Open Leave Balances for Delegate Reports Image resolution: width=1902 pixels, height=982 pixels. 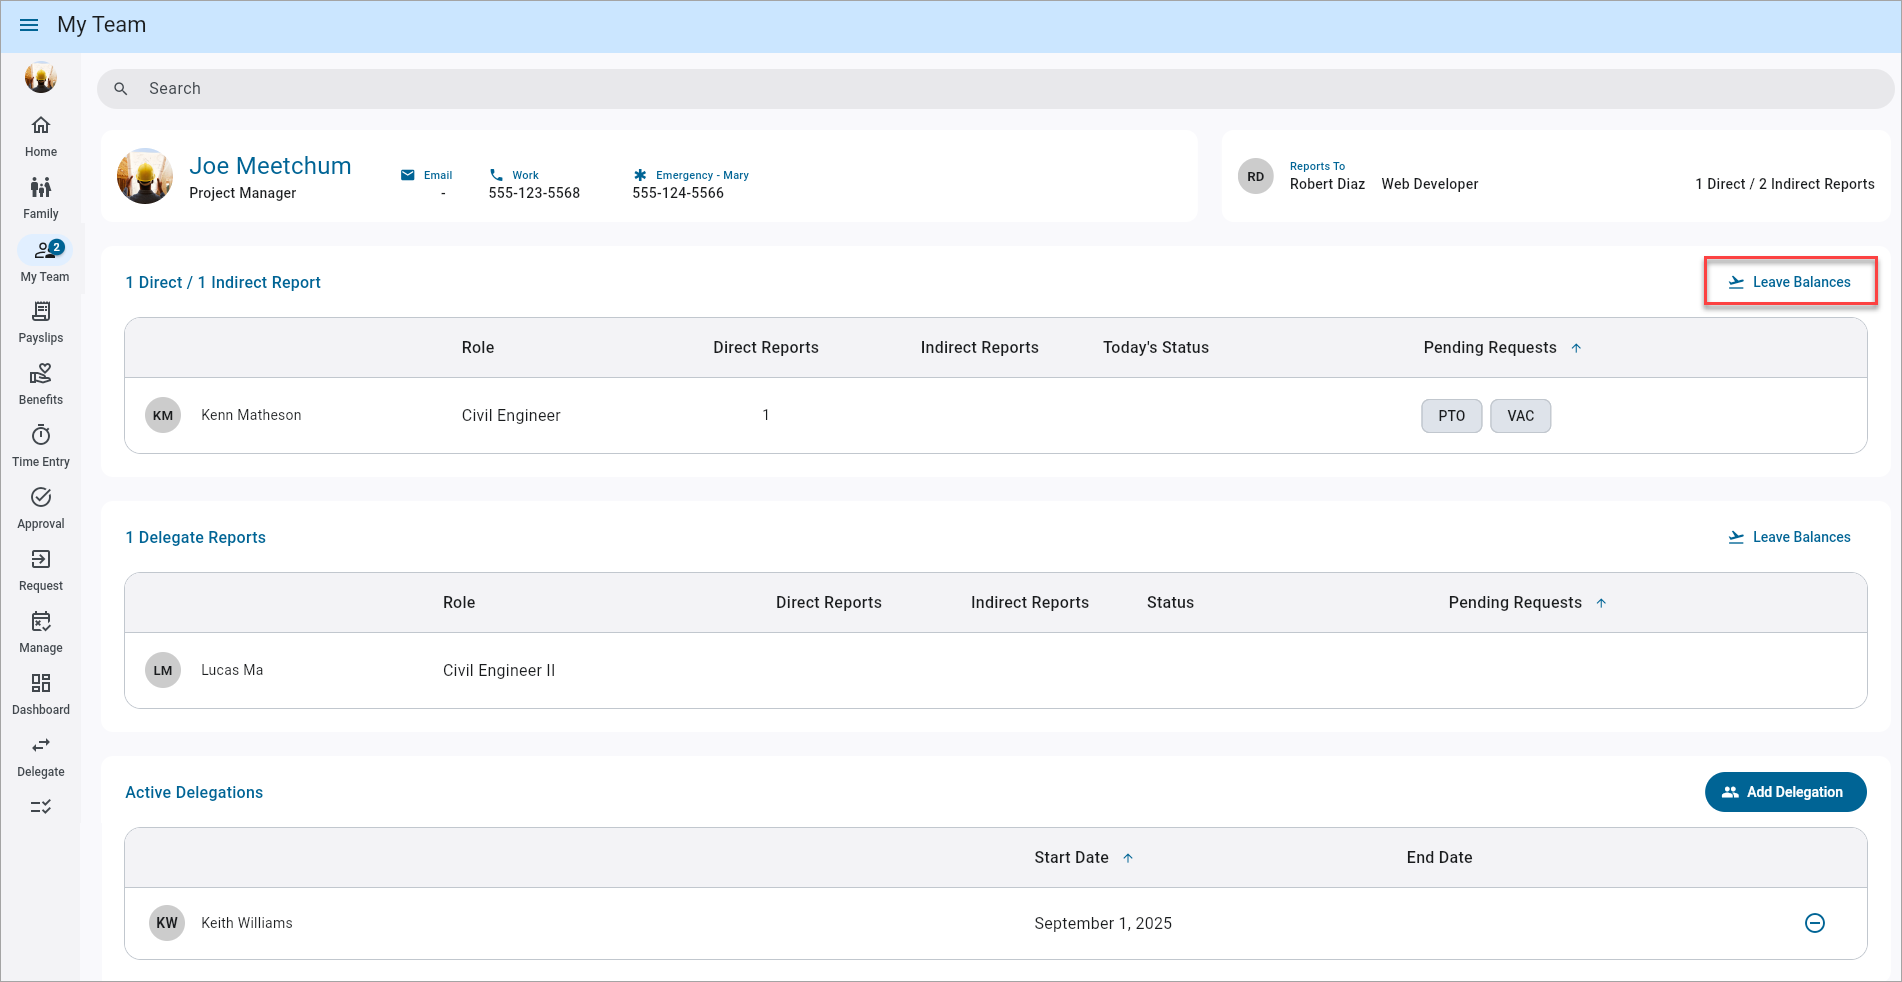coord(1790,537)
